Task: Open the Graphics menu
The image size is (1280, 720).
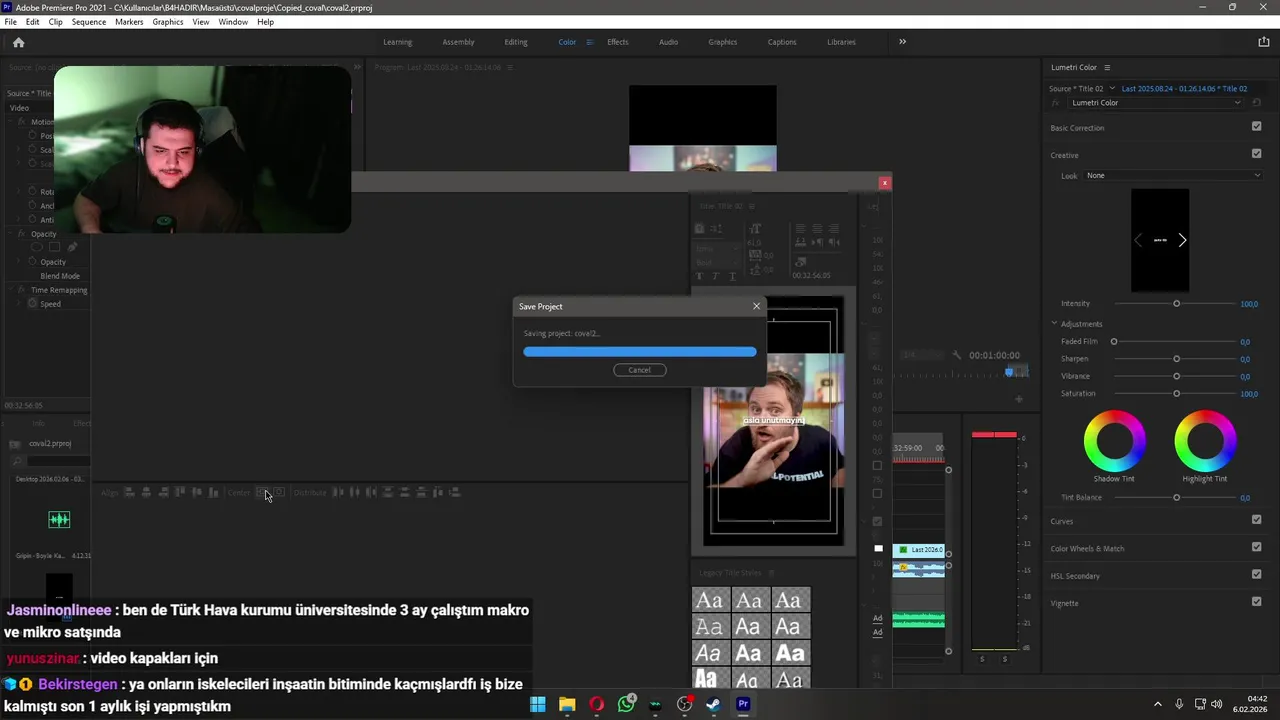Action: tap(168, 22)
